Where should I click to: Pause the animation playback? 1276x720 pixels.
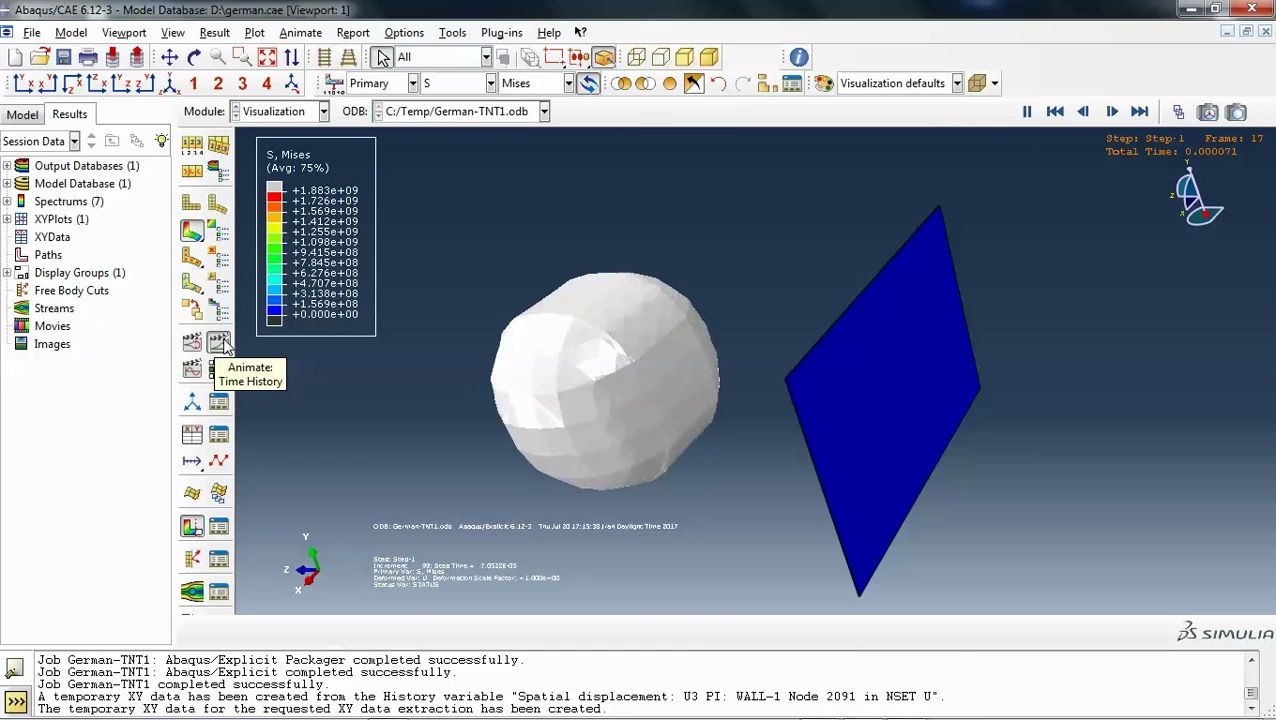point(1027,112)
